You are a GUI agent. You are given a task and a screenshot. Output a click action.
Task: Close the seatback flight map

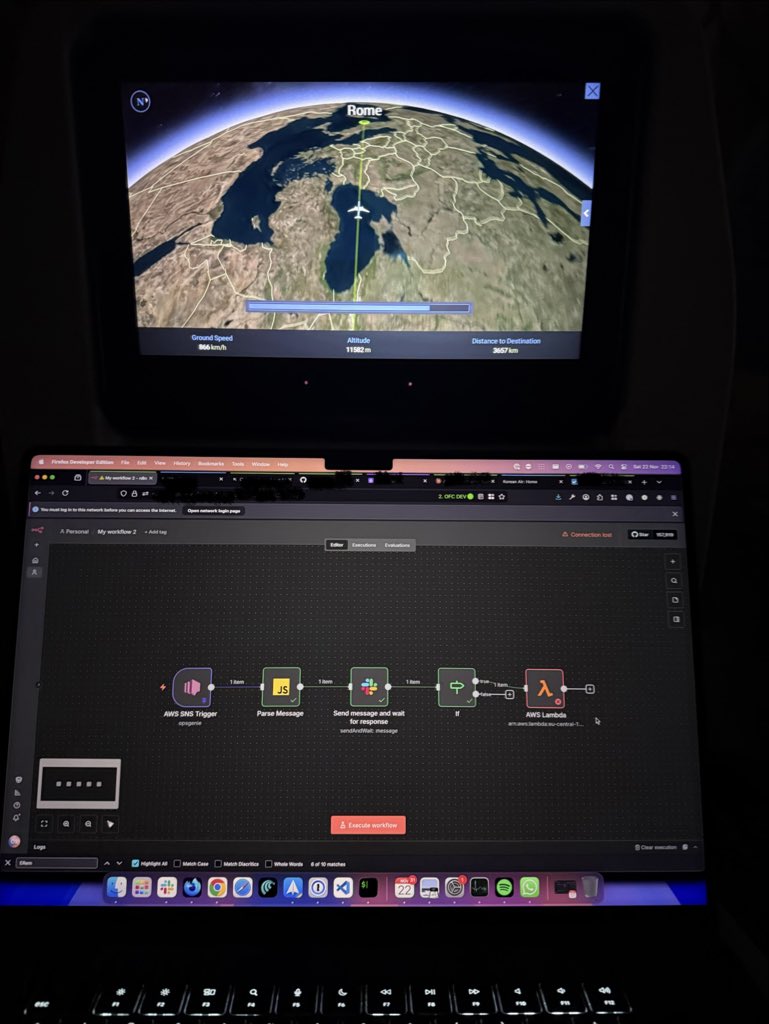tap(592, 91)
